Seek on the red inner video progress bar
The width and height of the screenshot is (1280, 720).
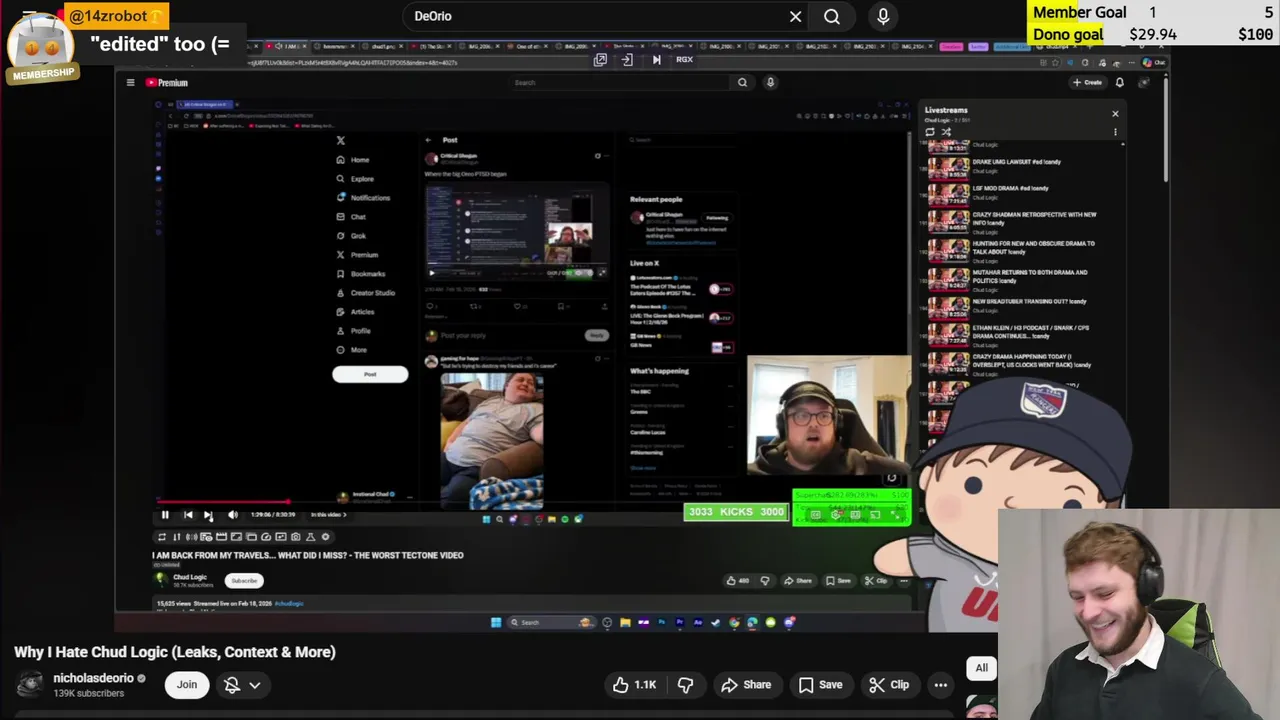[533, 502]
